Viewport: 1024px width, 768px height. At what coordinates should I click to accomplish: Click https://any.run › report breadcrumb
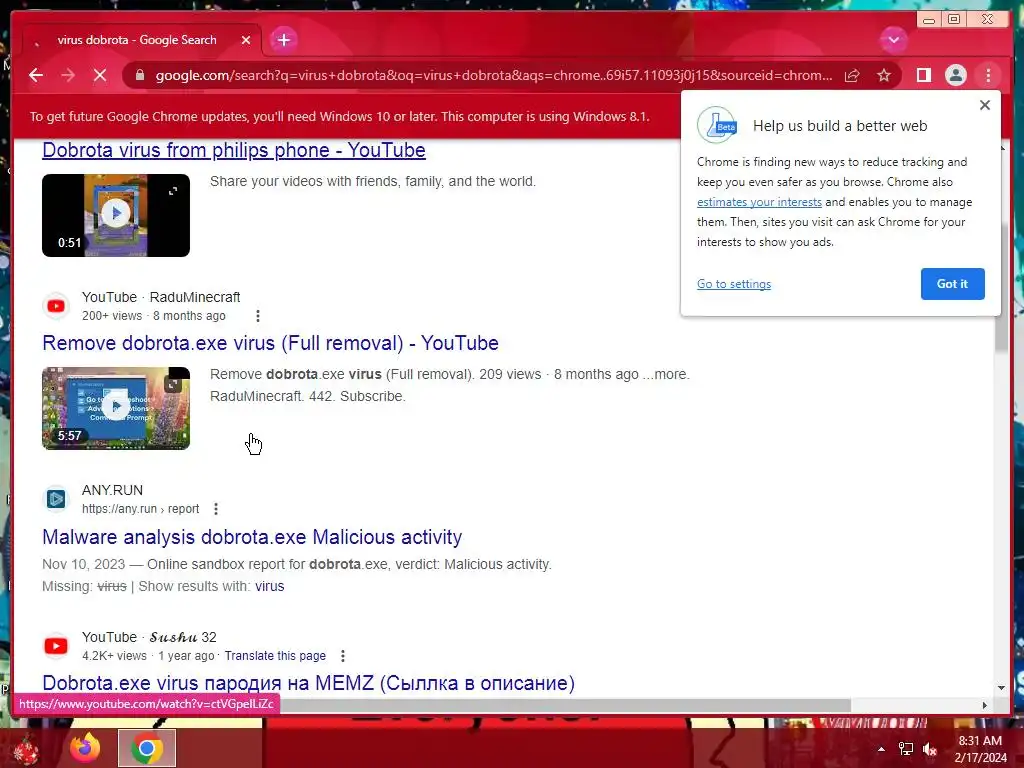coord(140,509)
